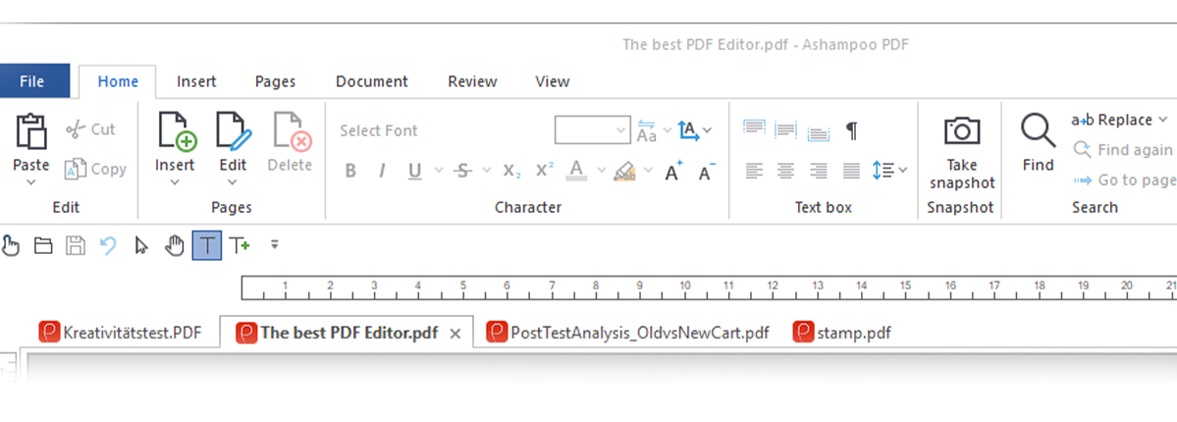This screenshot has width=1177, height=422.
Task: Open PostTestAnalysis_OldvsNewCart.pdf document tab
Action: pos(628,332)
